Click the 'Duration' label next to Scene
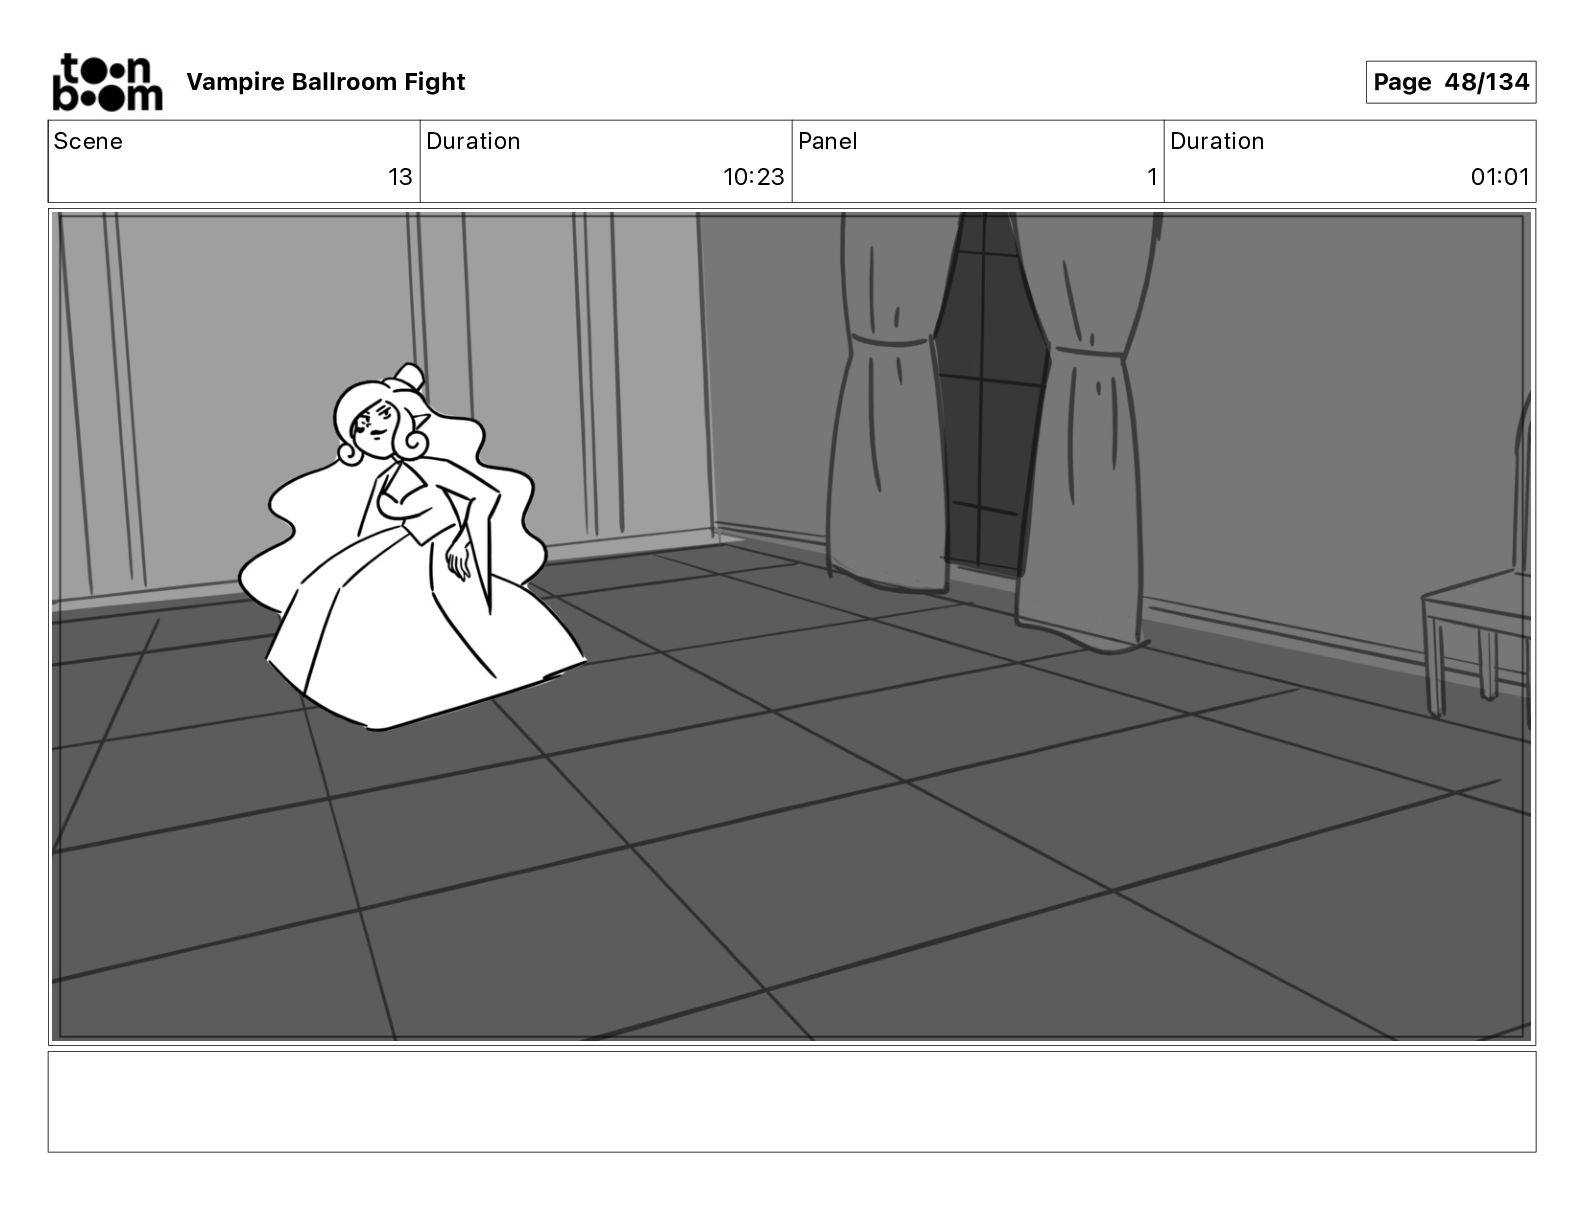This screenshot has width=1584, height=1224. tap(473, 141)
